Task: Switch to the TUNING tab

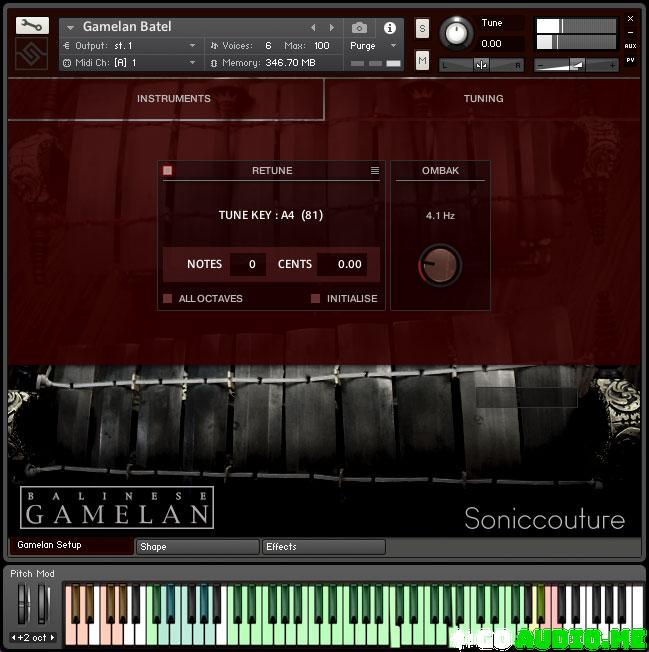Action: coord(483,99)
